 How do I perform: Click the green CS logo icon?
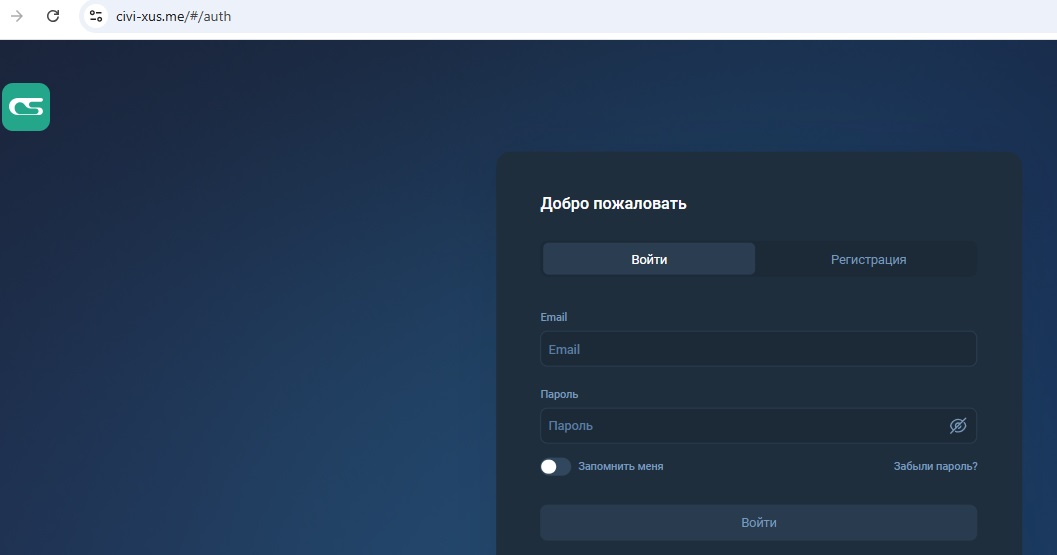click(26, 107)
